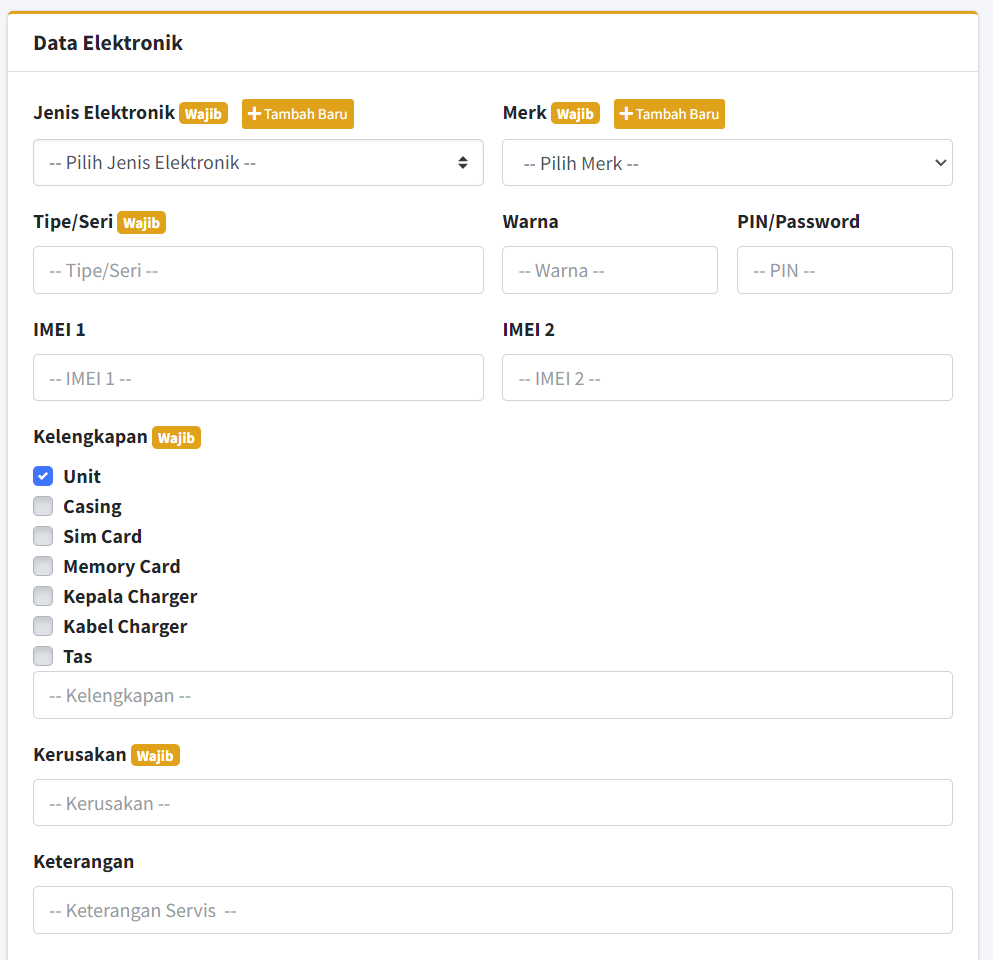Image resolution: width=993 pixels, height=960 pixels.
Task: Check the Memory Card option
Action: click(x=43, y=566)
